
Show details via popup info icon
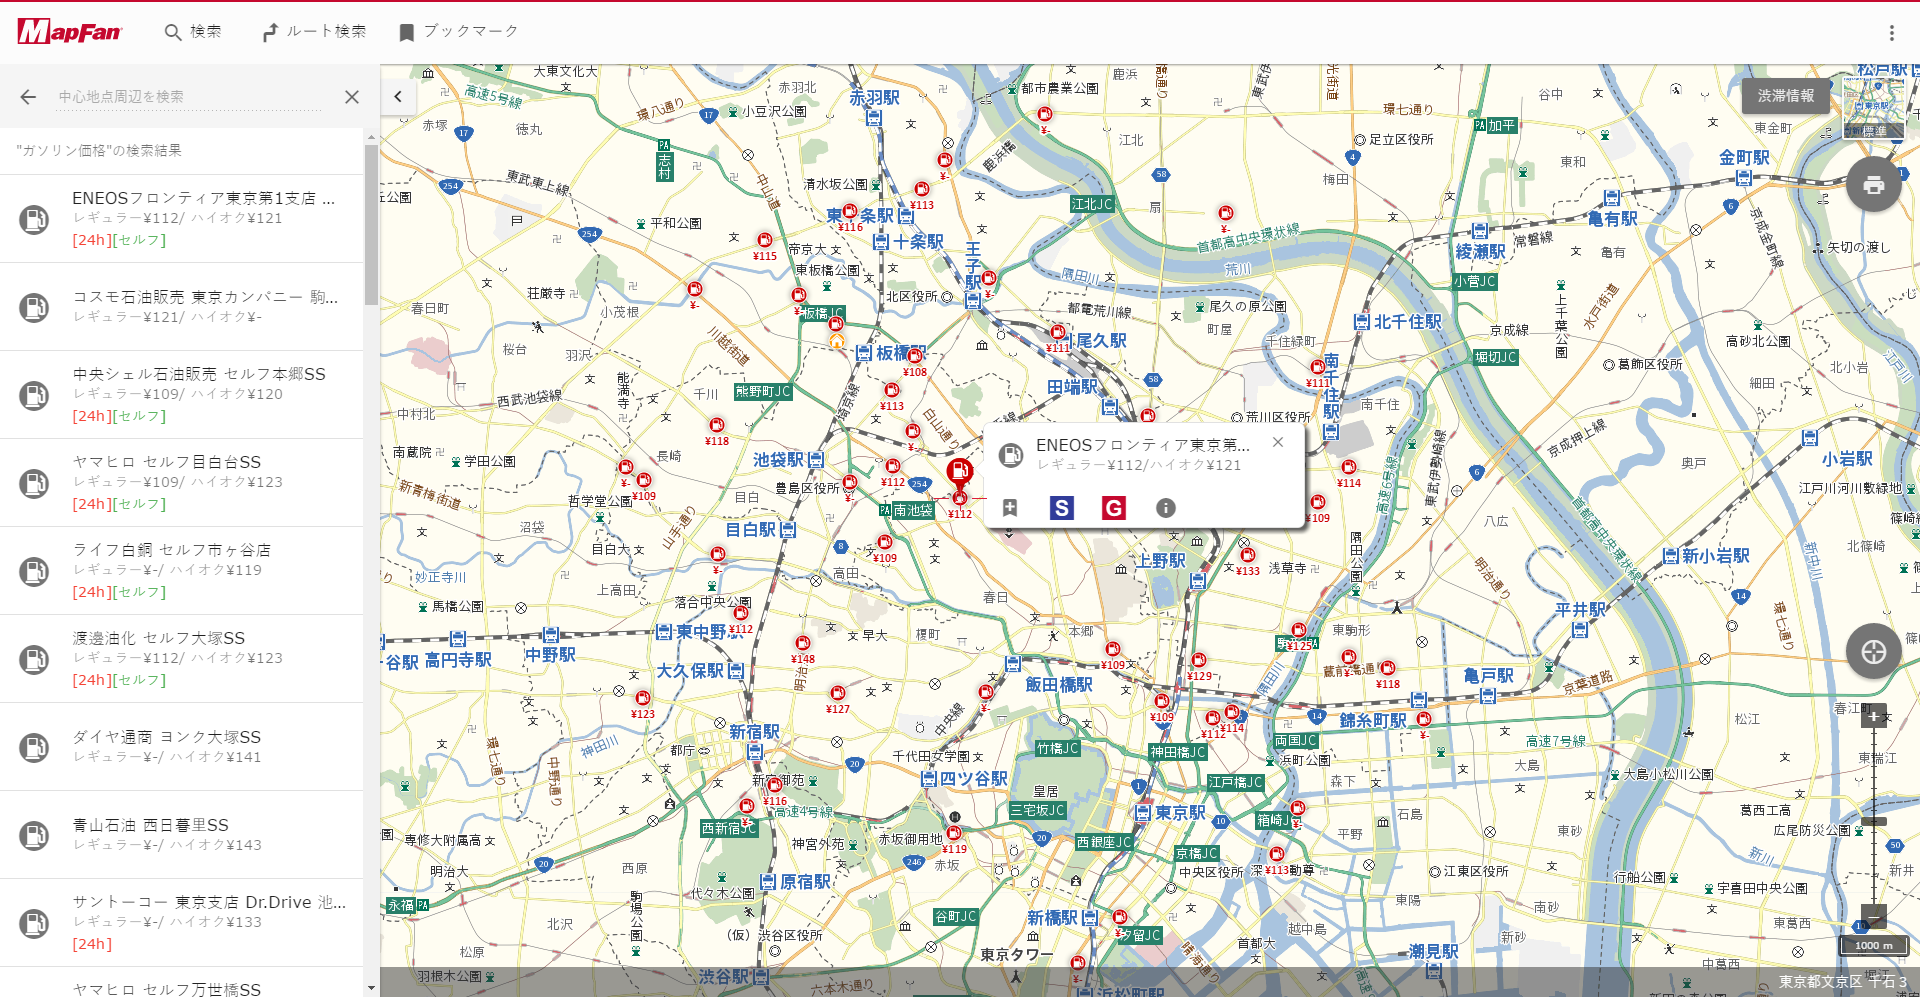pyautogui.click(x=1165, y=508)
